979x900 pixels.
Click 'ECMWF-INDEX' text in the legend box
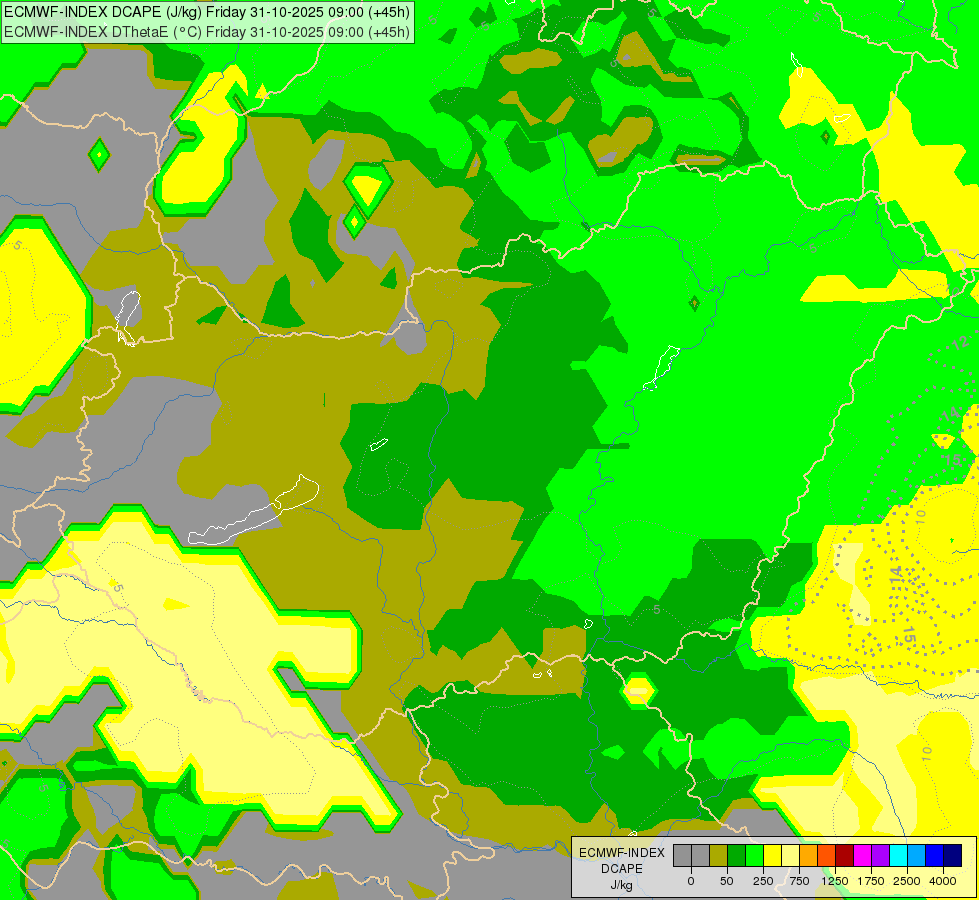[622, 853]
